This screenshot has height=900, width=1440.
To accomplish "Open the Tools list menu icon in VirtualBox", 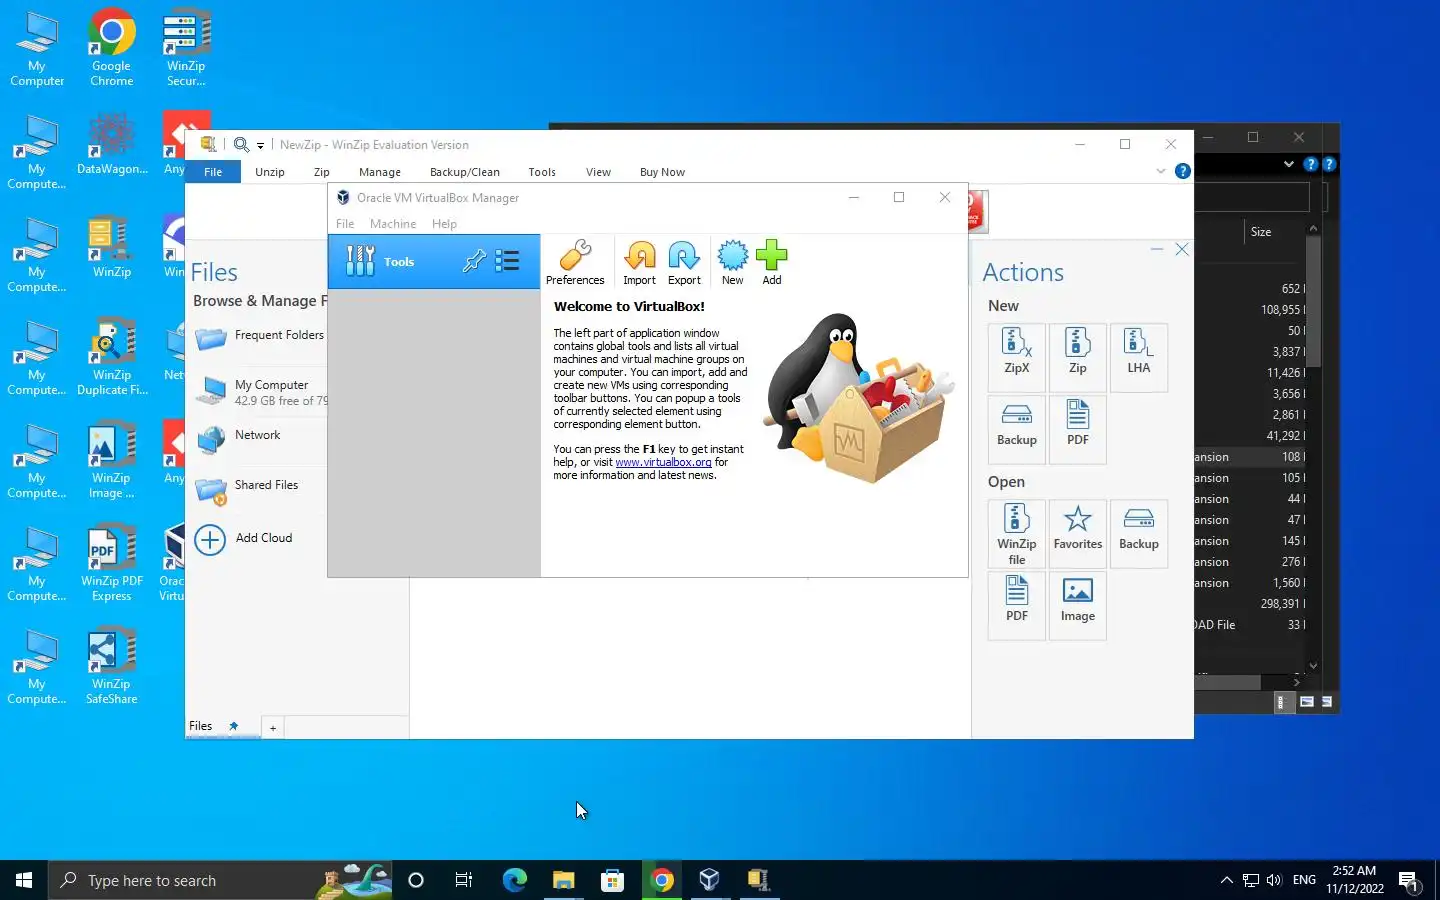I will pos(508,261).
